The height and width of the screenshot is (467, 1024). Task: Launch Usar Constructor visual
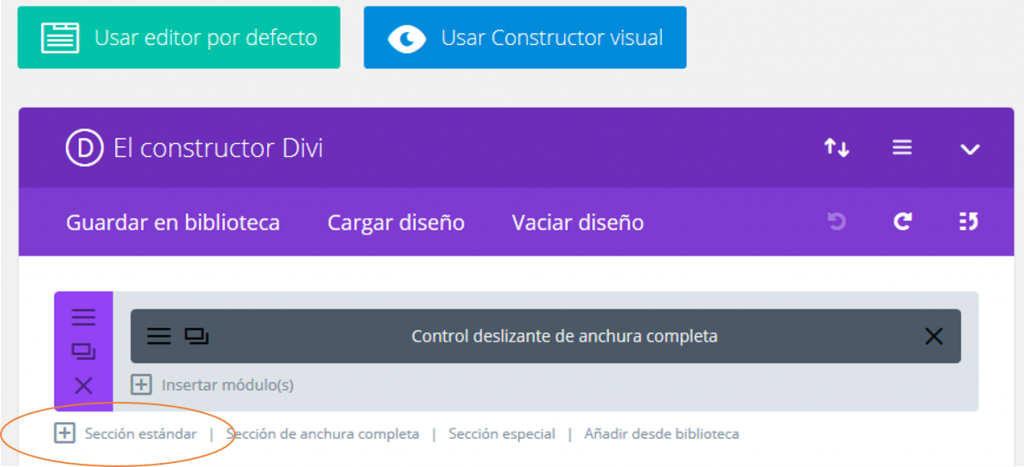pyautogui.click(x=525, y=38)
